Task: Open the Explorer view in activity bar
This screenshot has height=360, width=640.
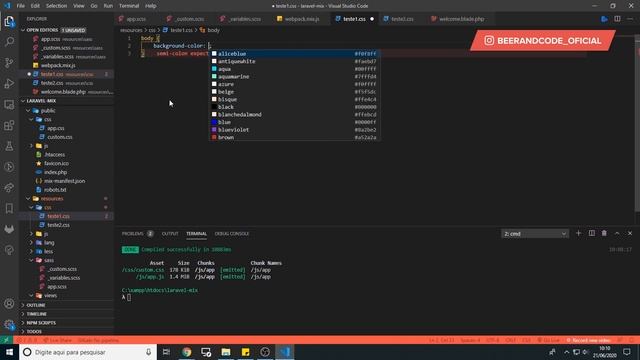Action: tap(9, 21)
